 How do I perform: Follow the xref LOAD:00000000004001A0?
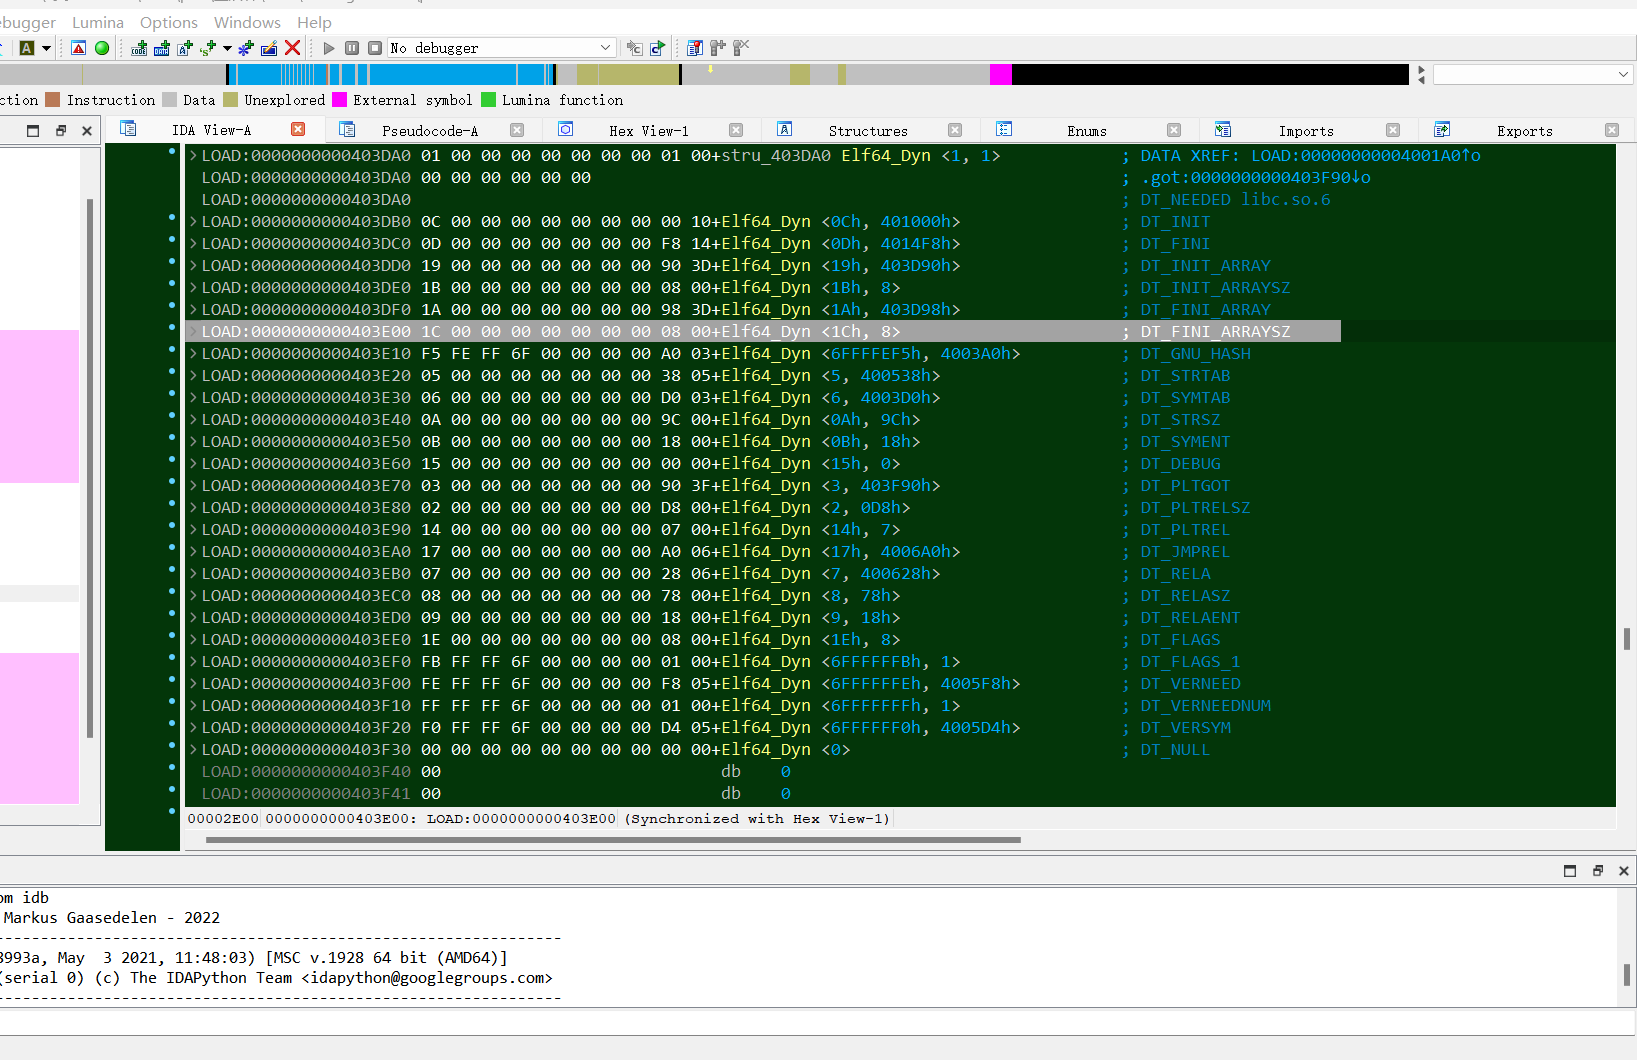click(x=1365, y=155)
